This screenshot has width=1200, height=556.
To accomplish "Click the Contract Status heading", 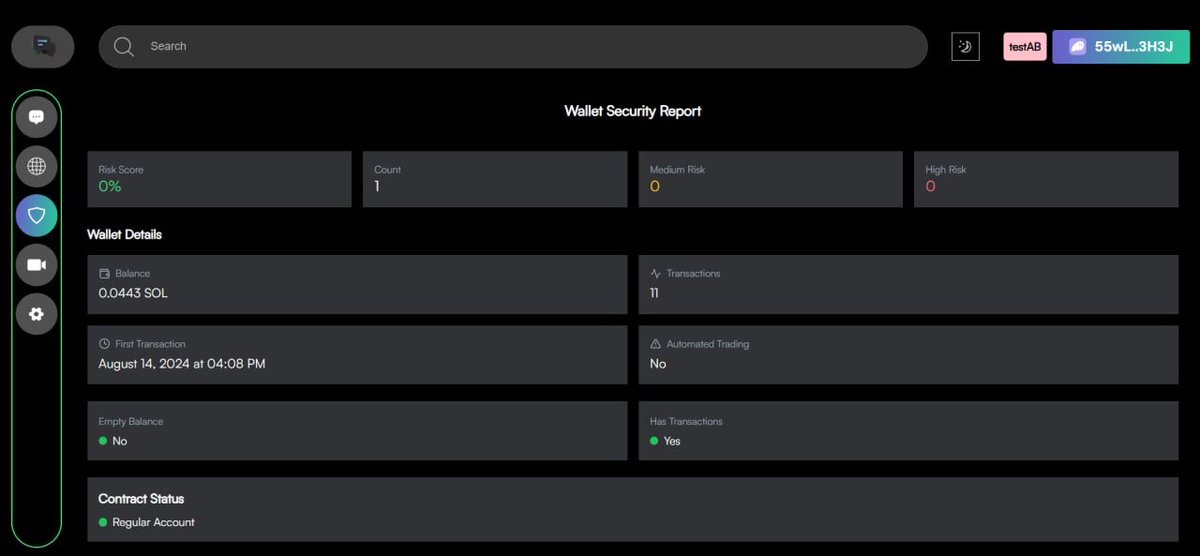I will click(141, 499).
